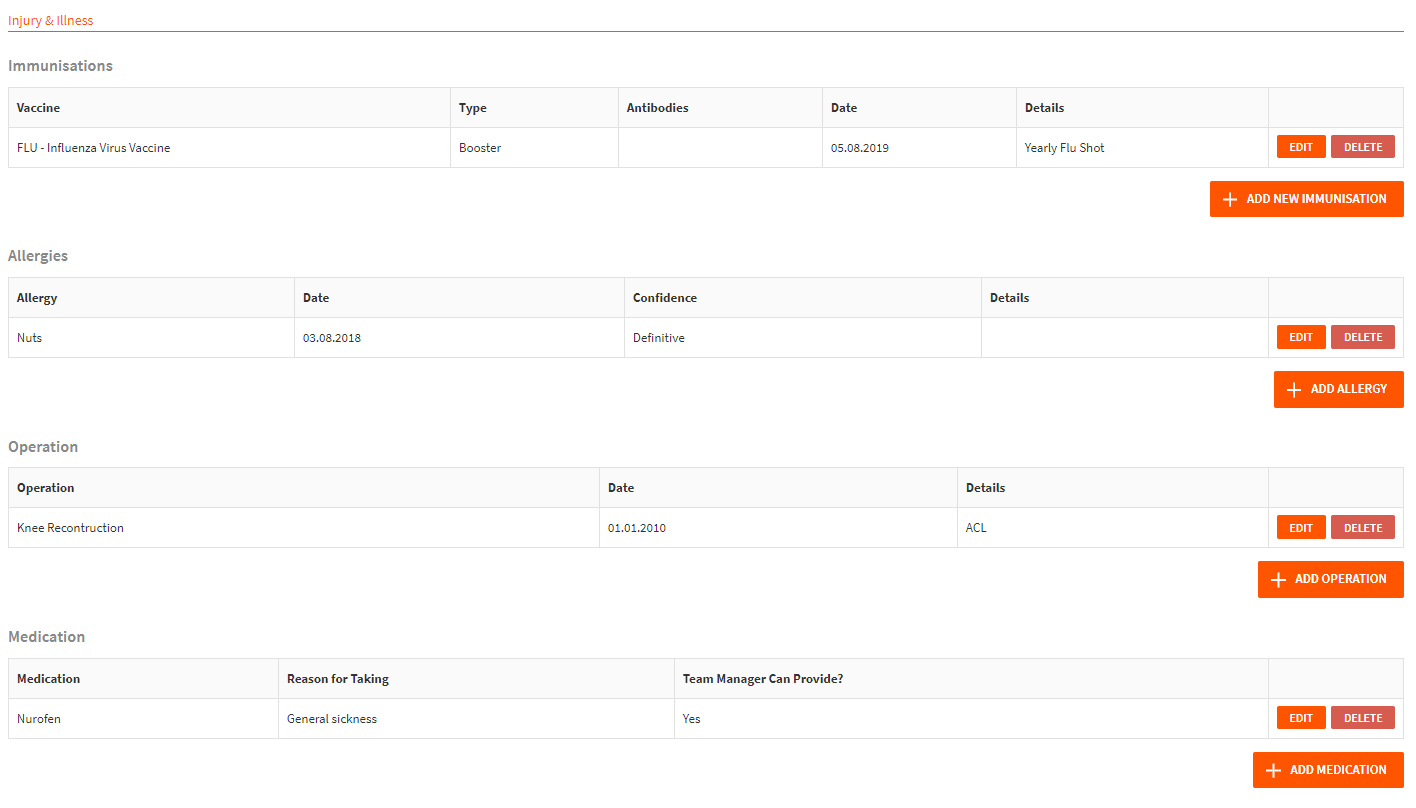Viewport: 1416px width, 808px height.
Task: Select the 'General sickness' reason cell
Action: 477,719
